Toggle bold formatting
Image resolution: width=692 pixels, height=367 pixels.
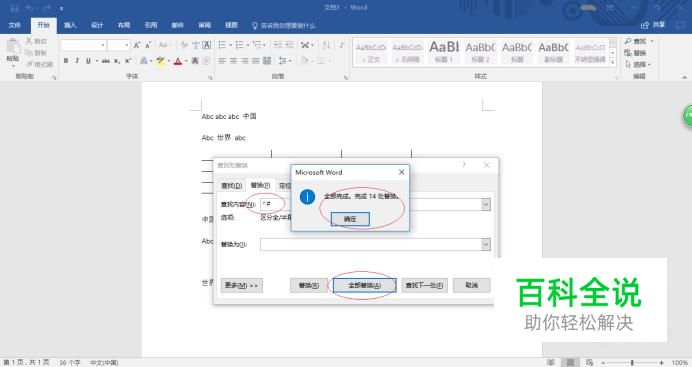pos(66,61)
